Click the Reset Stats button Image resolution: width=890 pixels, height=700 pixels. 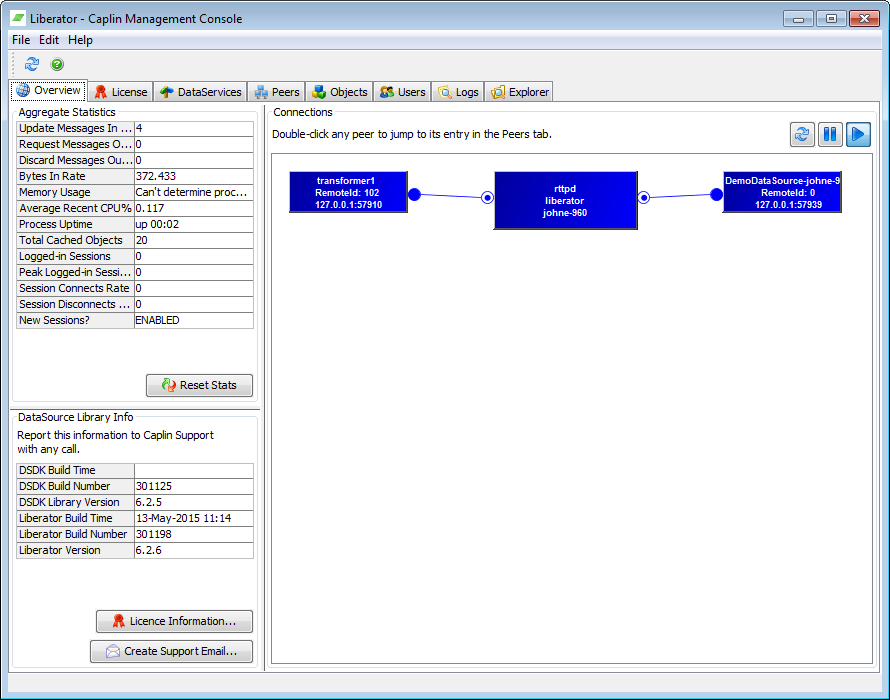199,385
